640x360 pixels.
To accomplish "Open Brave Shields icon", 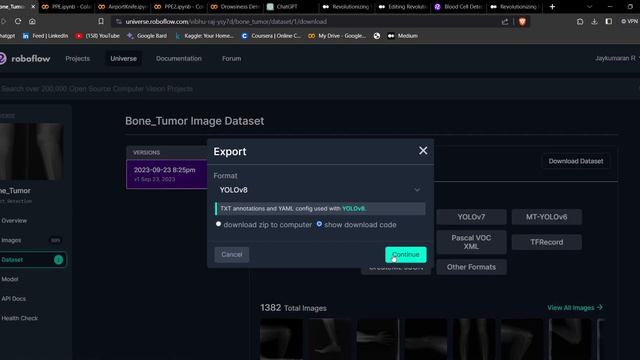I will tap(522, 22).
